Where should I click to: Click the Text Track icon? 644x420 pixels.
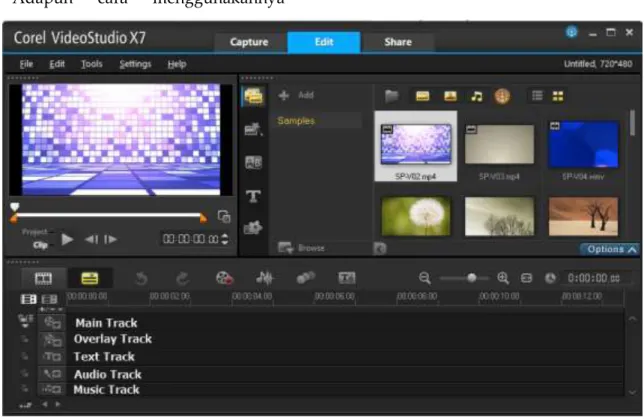(x=53, y=357)
